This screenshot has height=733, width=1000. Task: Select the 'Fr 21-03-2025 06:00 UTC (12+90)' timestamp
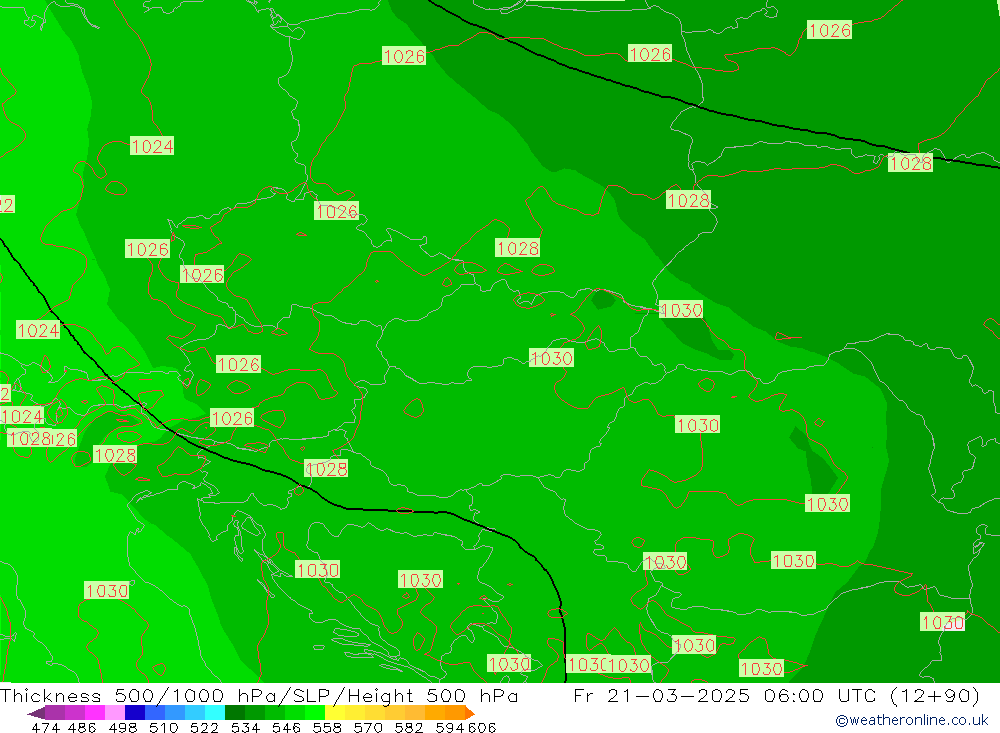click(776, 695)
